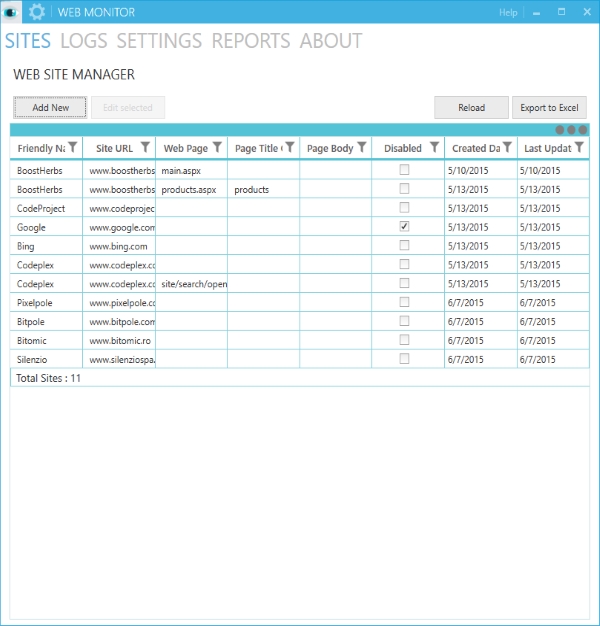600x626 pixels.
Task: Click the Edit selected button
Action: [x=128, y=107]
